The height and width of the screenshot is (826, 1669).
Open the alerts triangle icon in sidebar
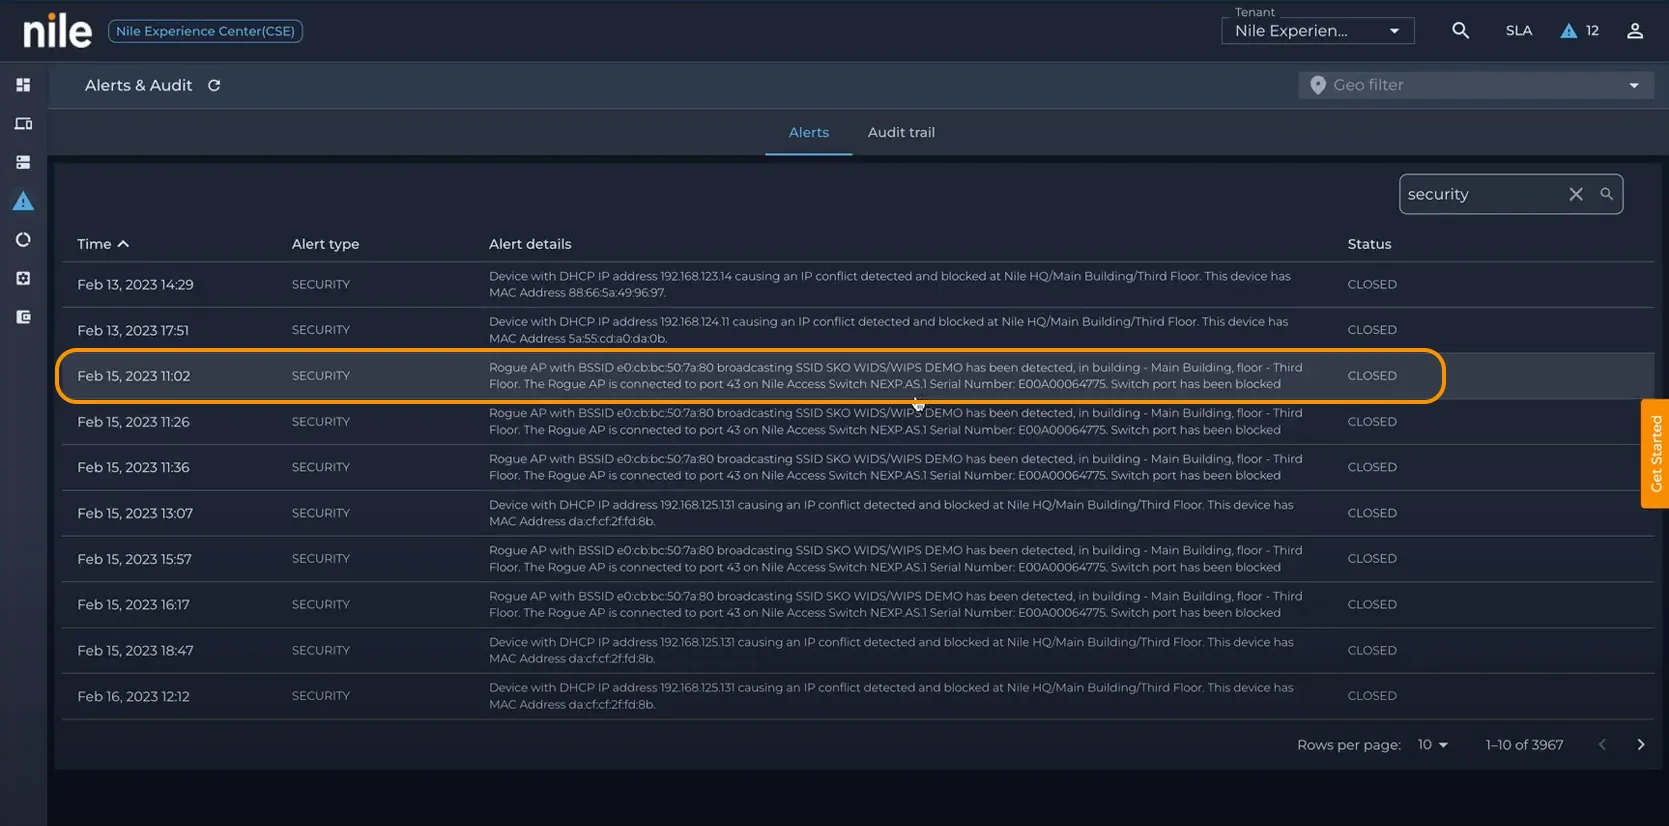(23, 201)
